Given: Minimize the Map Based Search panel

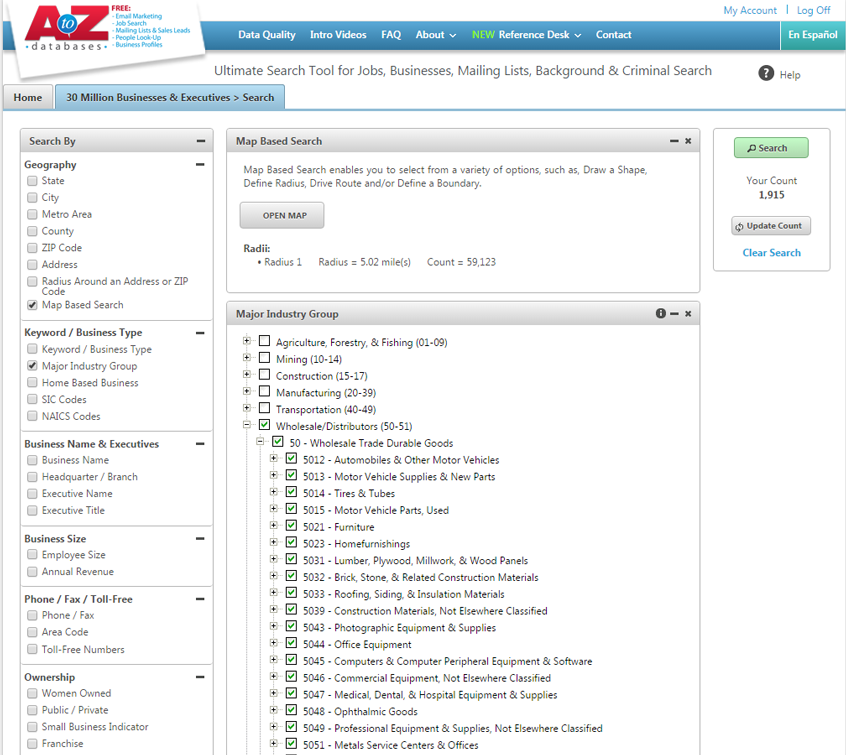Looking at the screenshot, I should pyautogui.click(x=674, y=141).
